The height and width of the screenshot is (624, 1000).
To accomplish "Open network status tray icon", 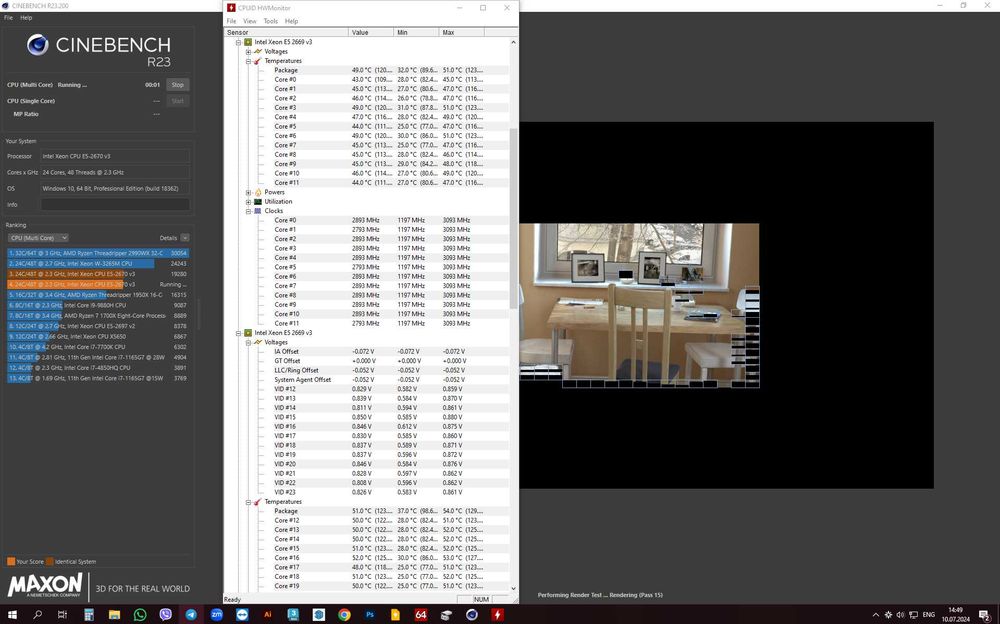I will [x=913, y=615].
